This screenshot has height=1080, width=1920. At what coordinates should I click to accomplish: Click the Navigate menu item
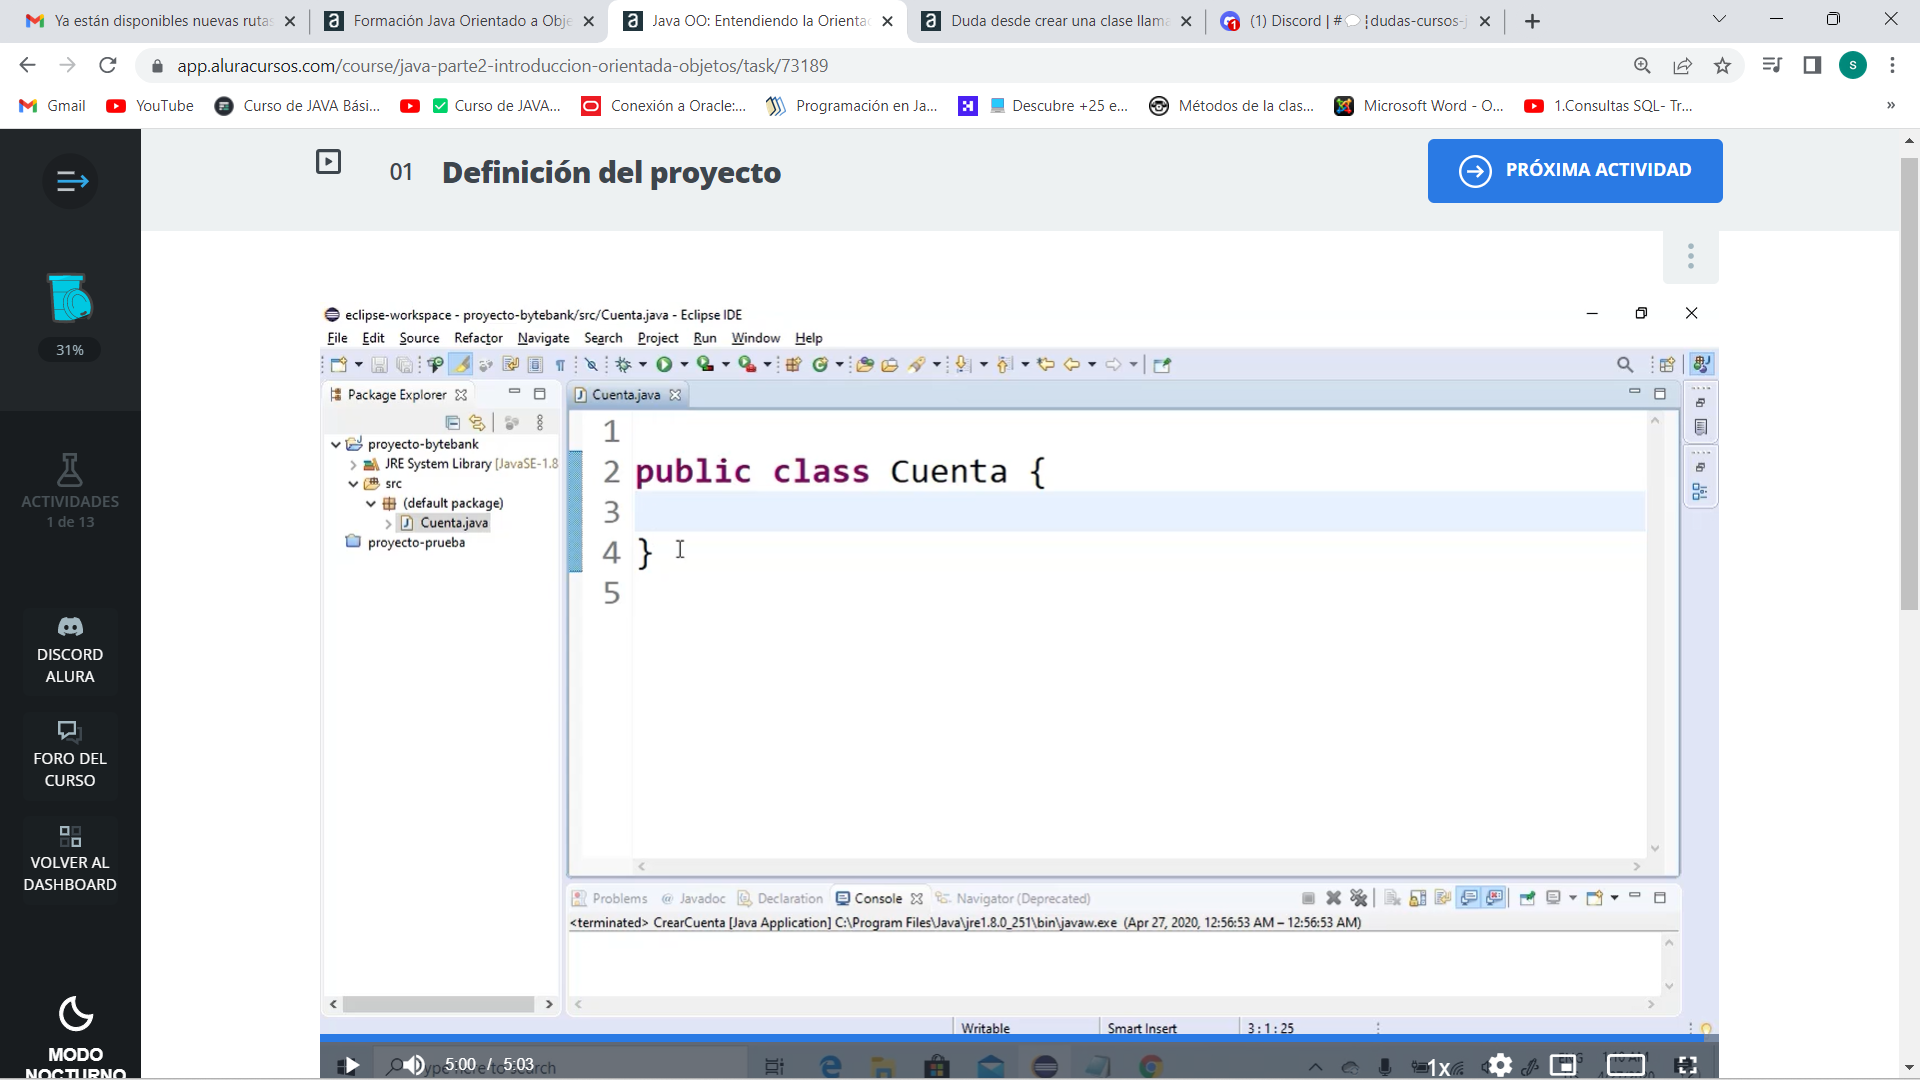(x=543, y=338)
